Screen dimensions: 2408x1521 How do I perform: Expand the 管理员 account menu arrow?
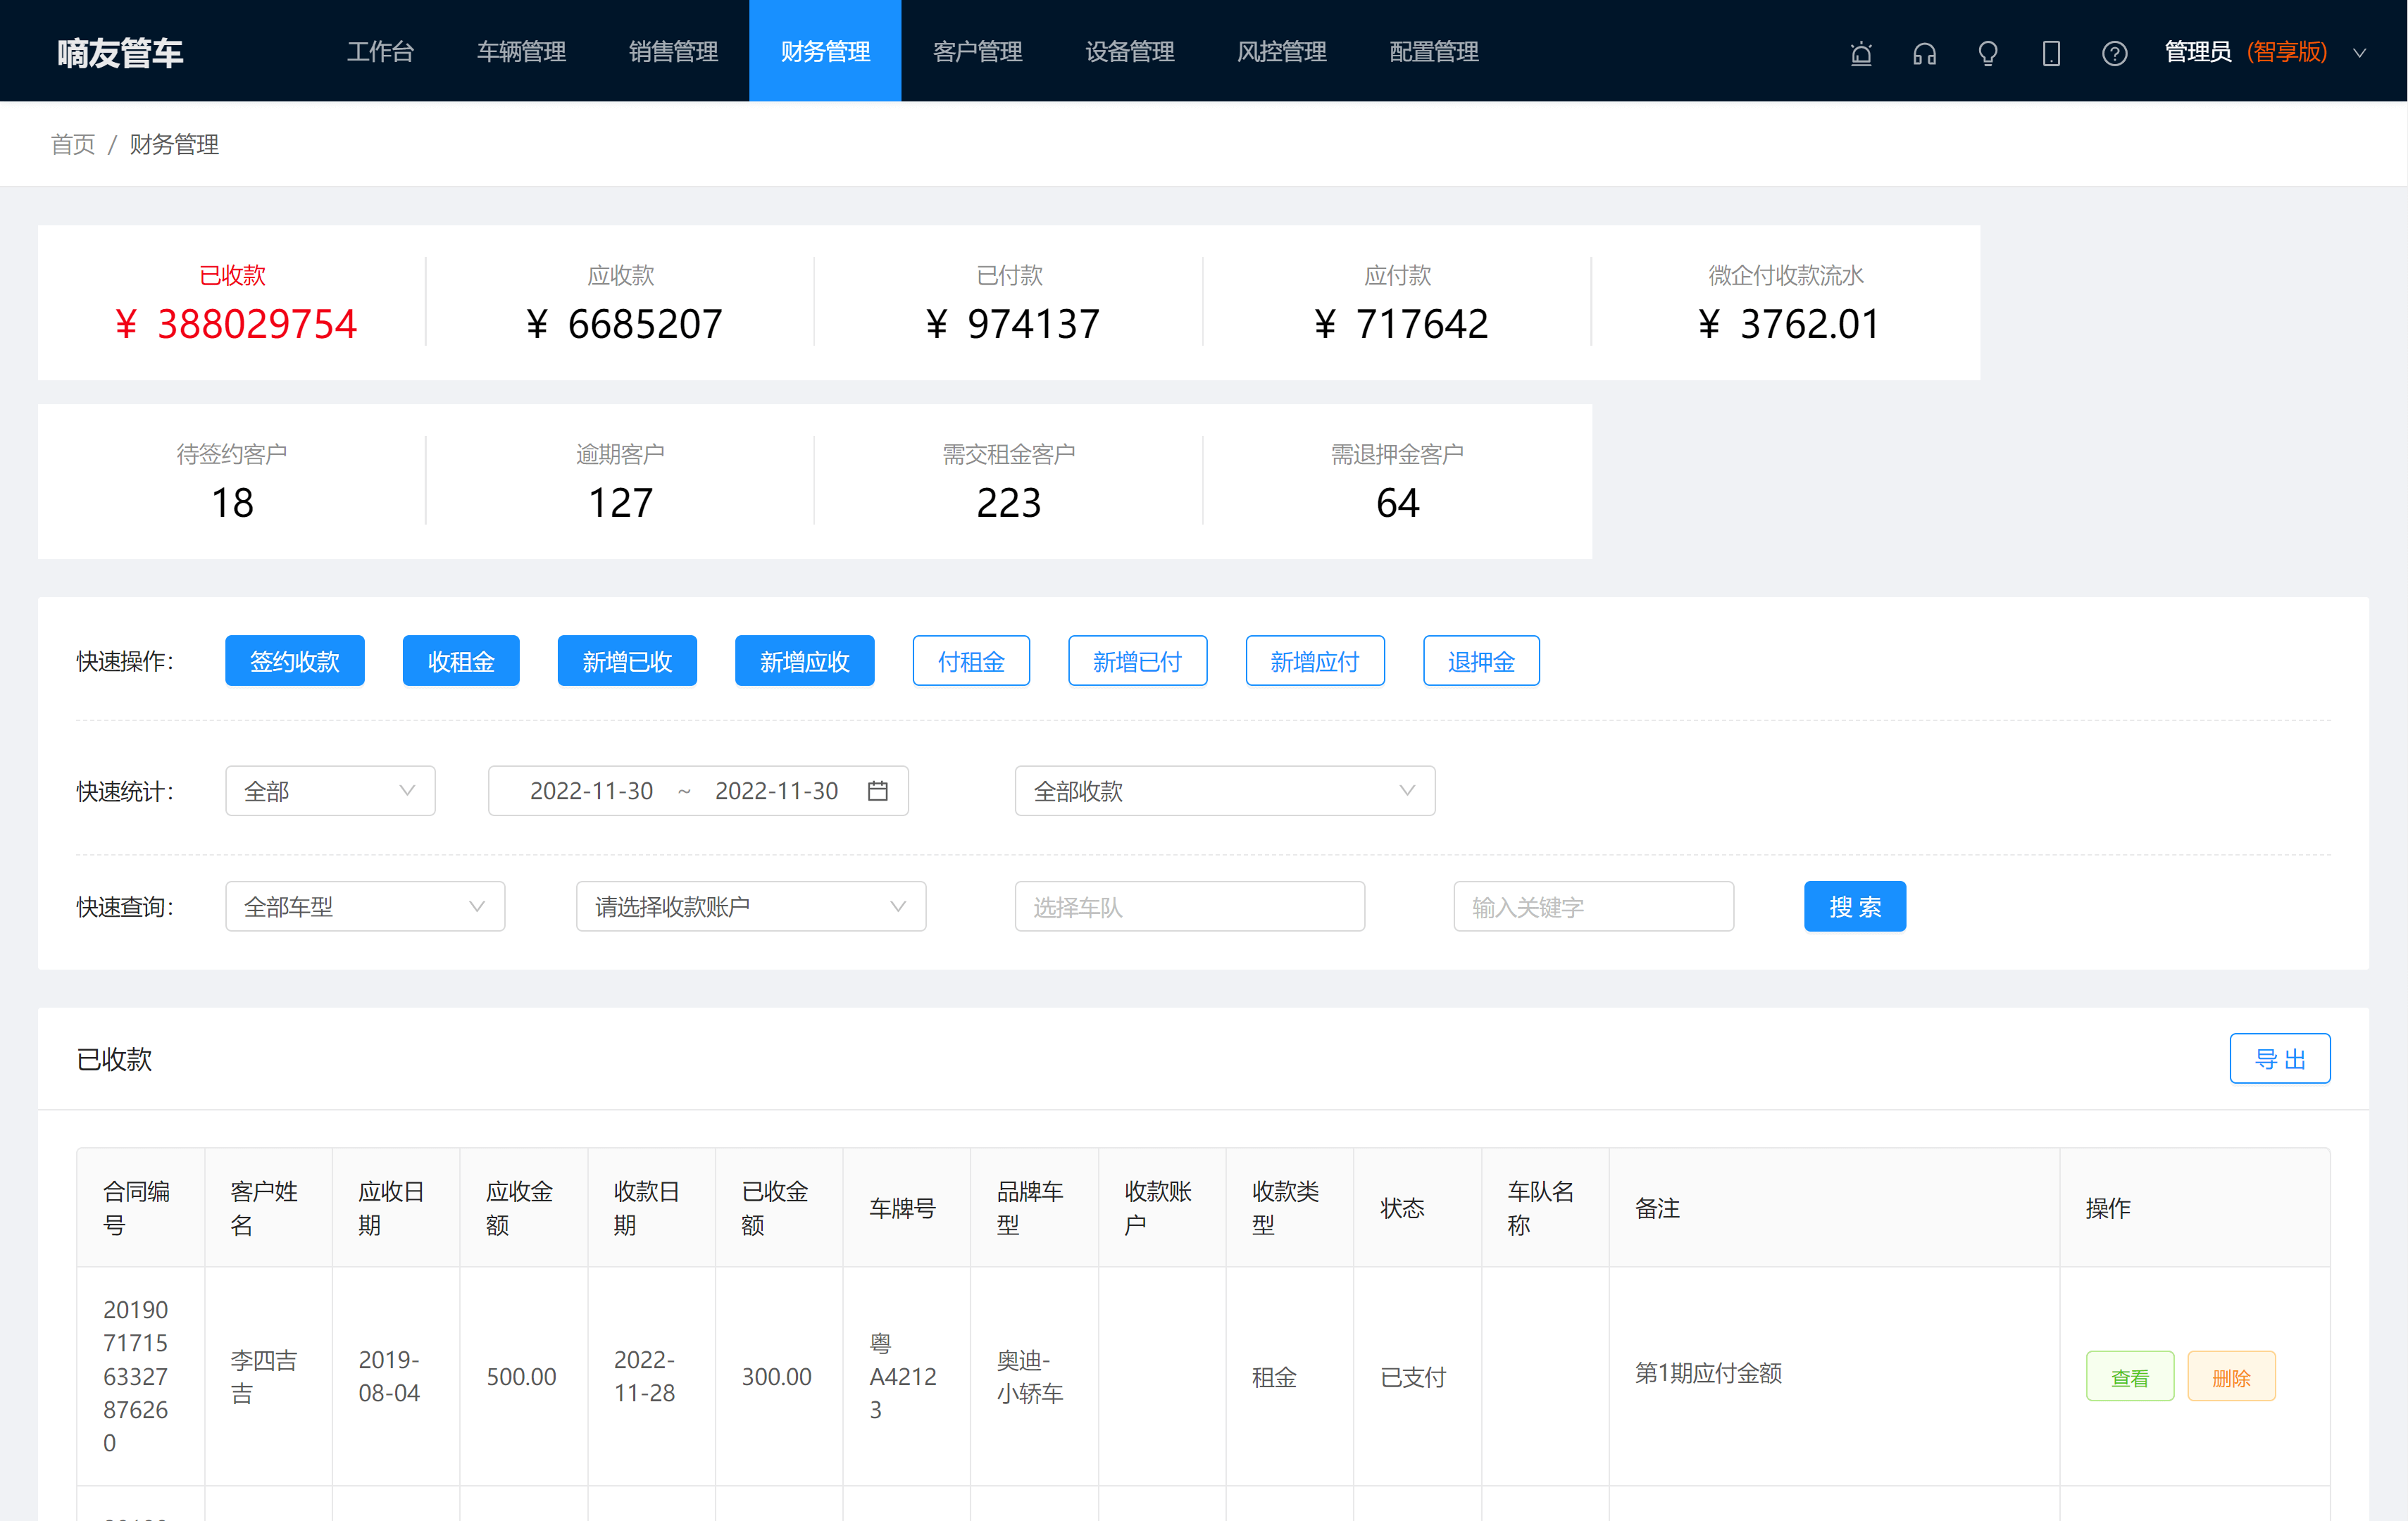click(2359, 53)
